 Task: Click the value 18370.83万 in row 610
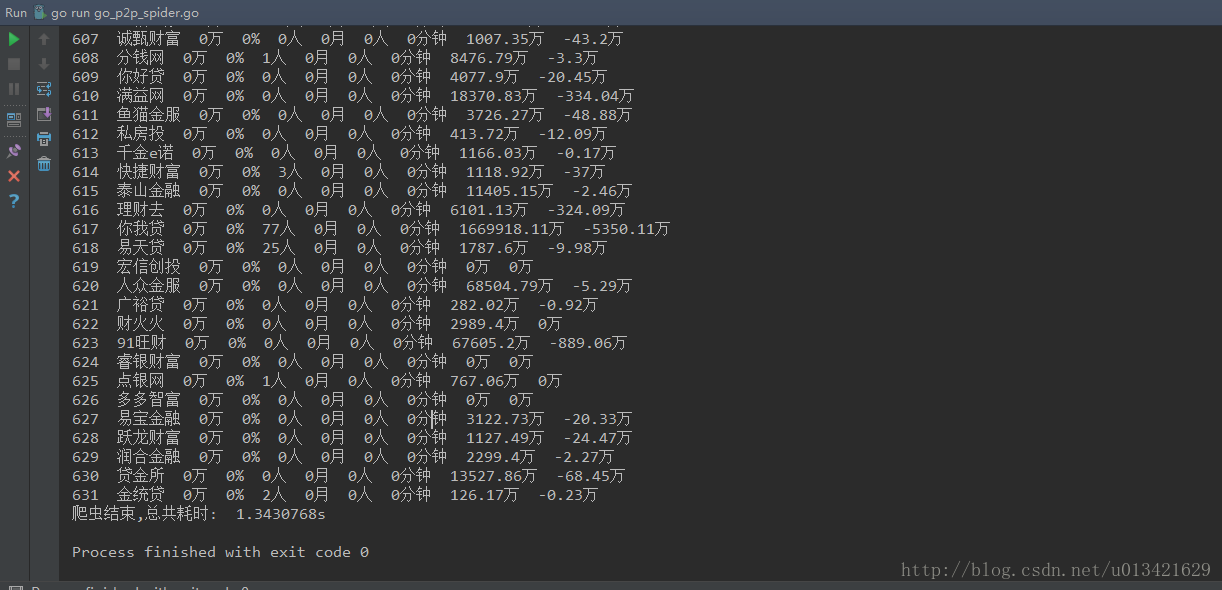point(495,96)
